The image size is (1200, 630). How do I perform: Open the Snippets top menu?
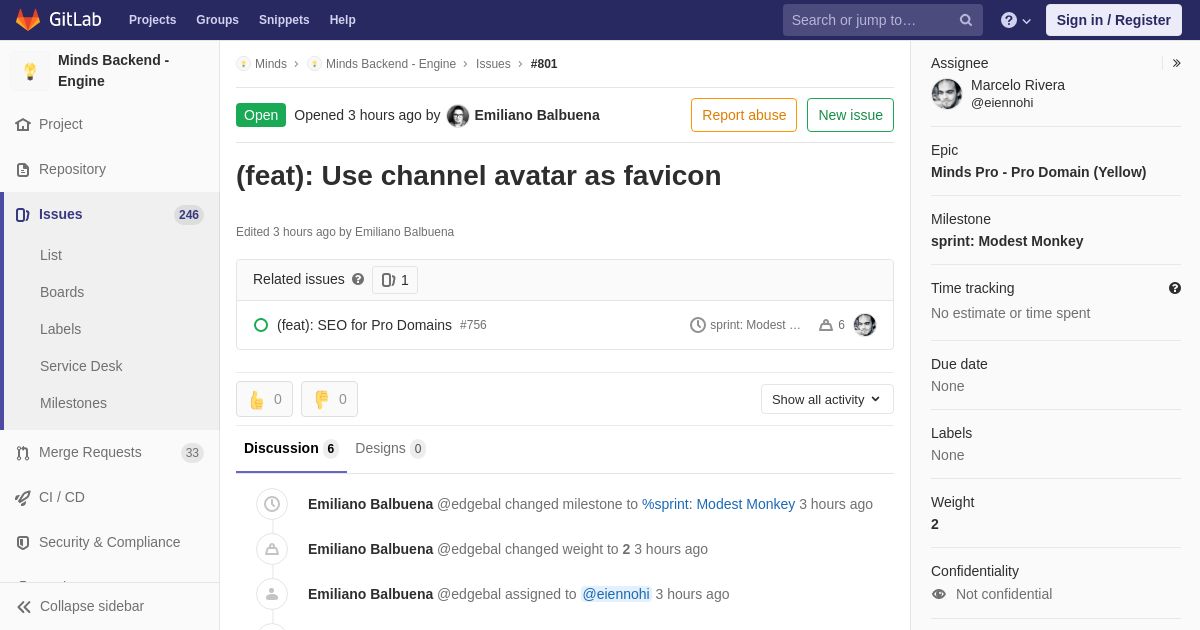284,20
